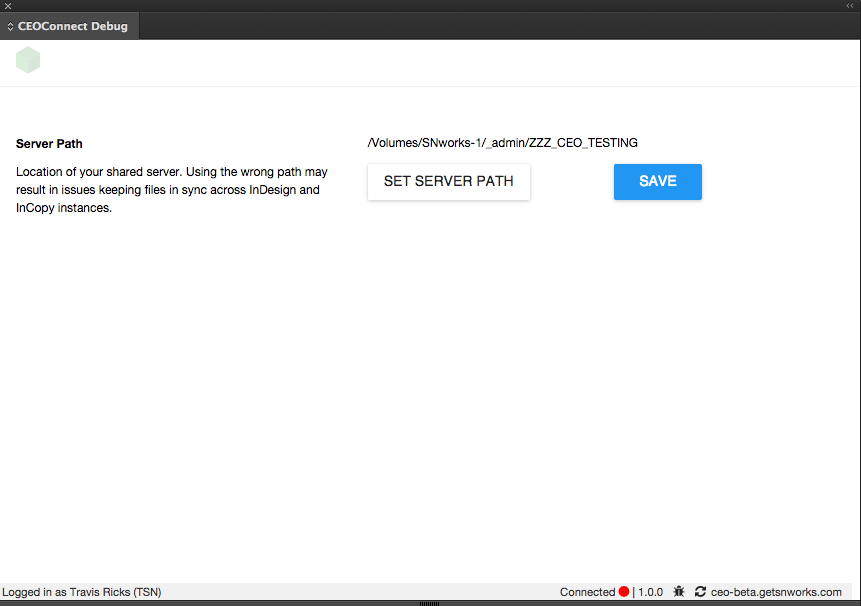This screenshot has width=861, height=606.
Task: Click the 1.0.0 version number
Action: [650, 592]
